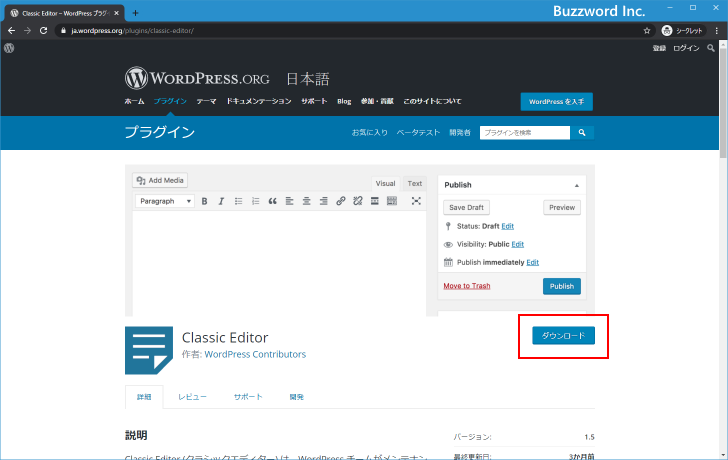Reload the page with the refresh icon
Viewport: 728px width, 460px height.
pos(44,31)
